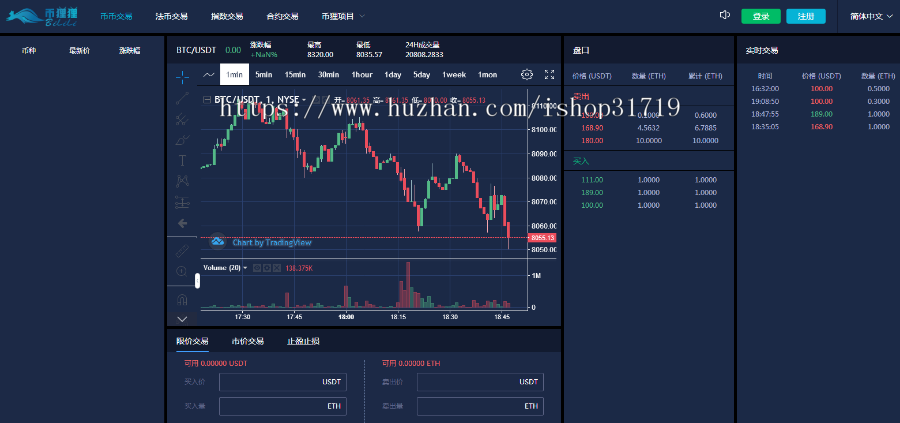
Task: Open the third trading navigation item
Action: coord(227,17)
